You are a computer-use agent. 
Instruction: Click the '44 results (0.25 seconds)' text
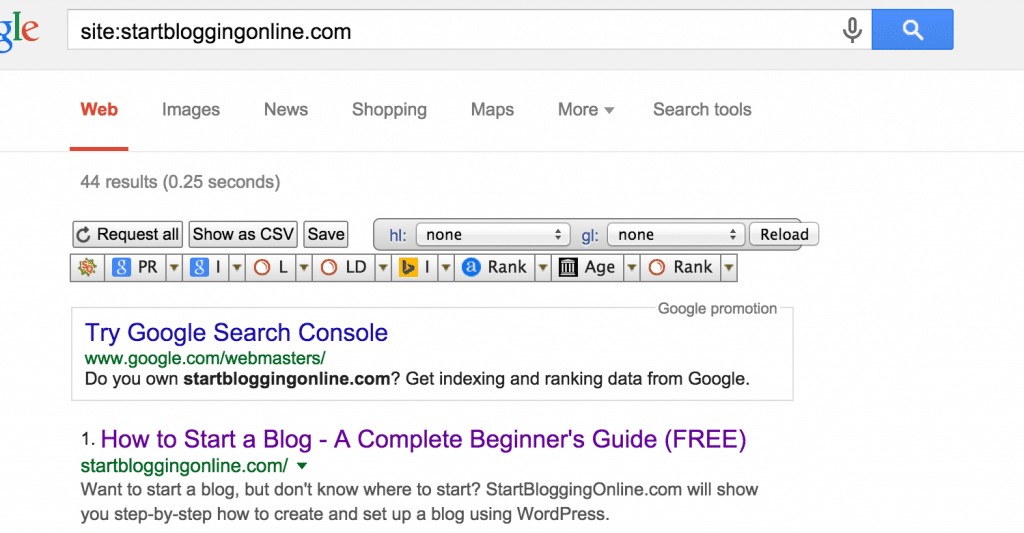[180, 182]
